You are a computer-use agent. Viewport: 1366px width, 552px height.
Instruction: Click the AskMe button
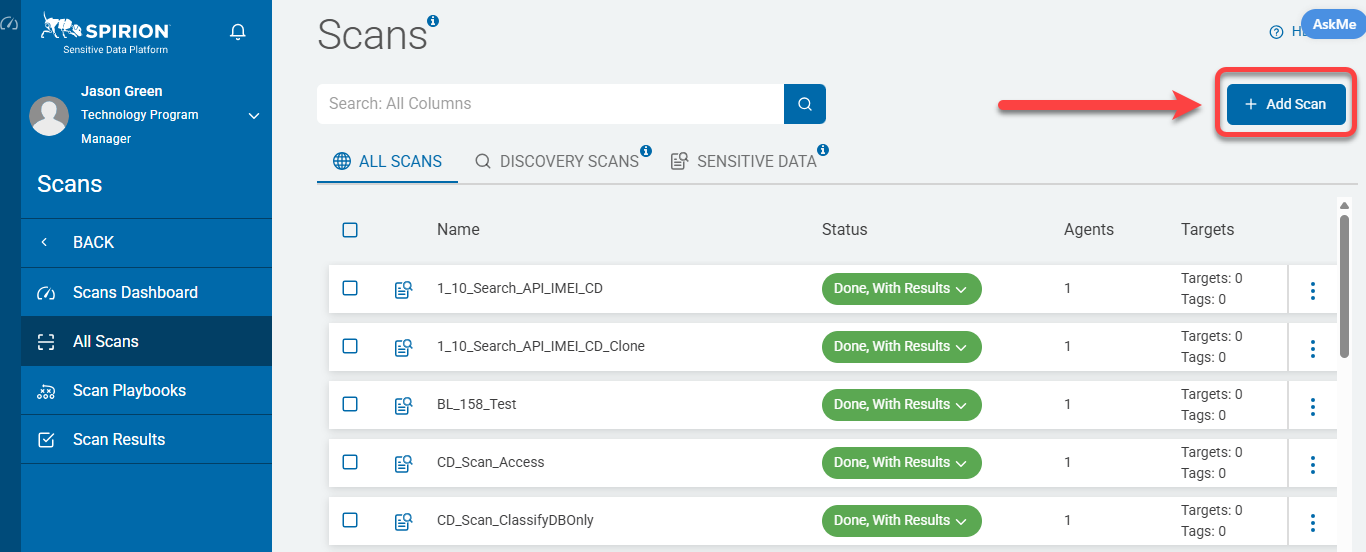click(1333, 25)
